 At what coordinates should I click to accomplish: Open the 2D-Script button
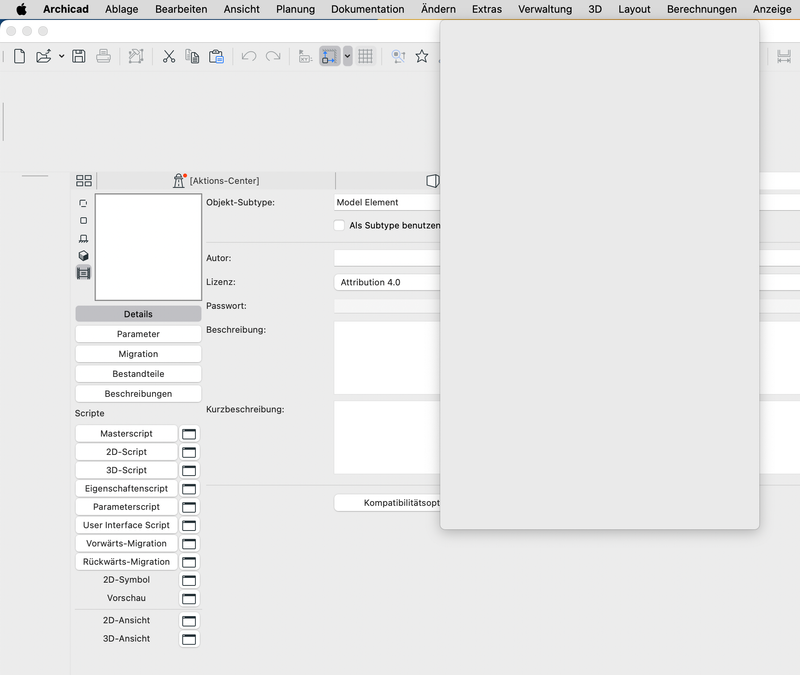(x=127, y=452)
